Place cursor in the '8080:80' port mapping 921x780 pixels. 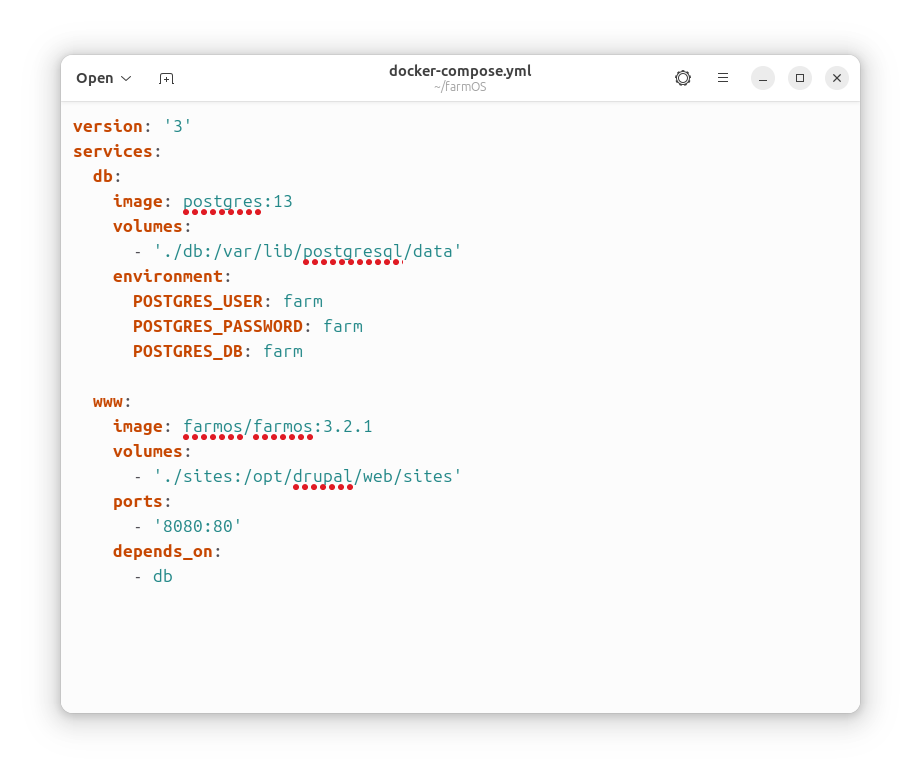click(197, 526)
